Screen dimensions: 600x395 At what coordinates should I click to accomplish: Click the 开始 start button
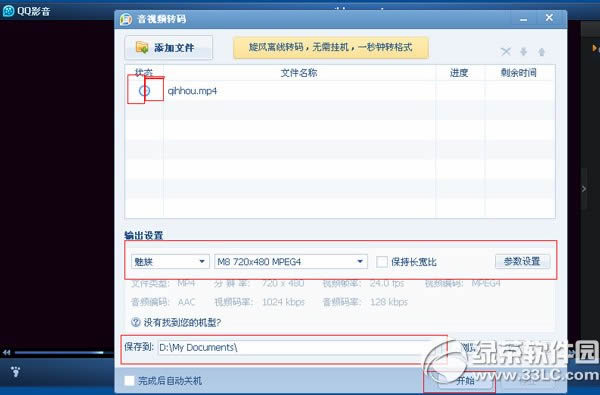(x=465, y=381)
